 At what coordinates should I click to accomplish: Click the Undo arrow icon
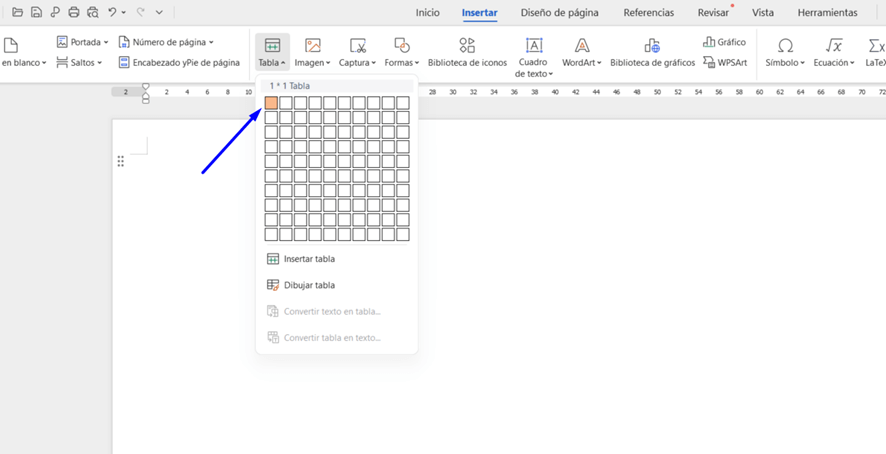[112, 12]
